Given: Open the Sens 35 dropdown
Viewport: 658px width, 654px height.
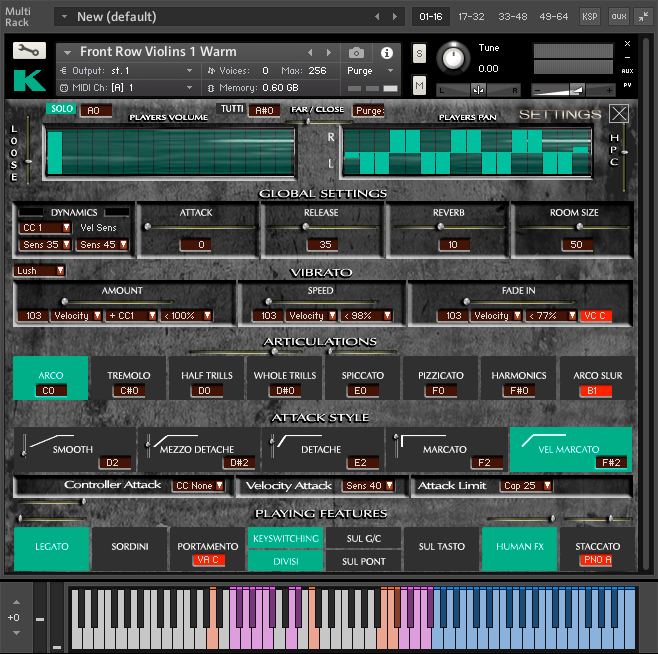Looking at the screenshot, I should click(x=45, y=244).
